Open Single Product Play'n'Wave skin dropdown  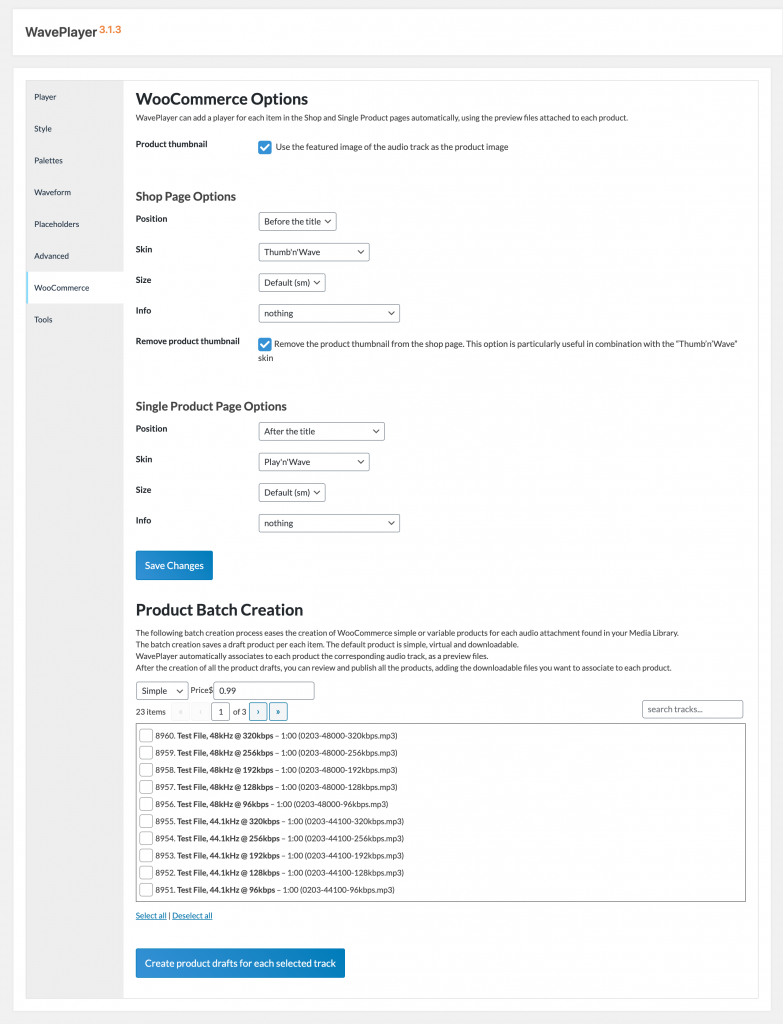pyautogui.click(x=313, y=462)
